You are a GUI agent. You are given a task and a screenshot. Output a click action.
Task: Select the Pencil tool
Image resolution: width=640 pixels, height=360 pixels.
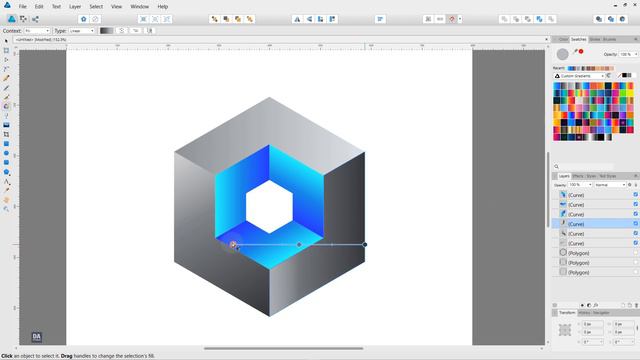pyautogui.click(x=6, y=88)
